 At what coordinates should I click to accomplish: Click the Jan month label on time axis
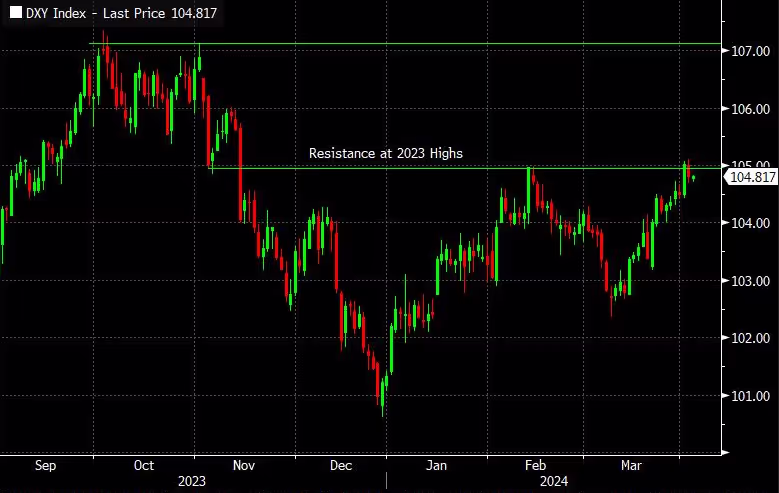click(x=437, y=466)
